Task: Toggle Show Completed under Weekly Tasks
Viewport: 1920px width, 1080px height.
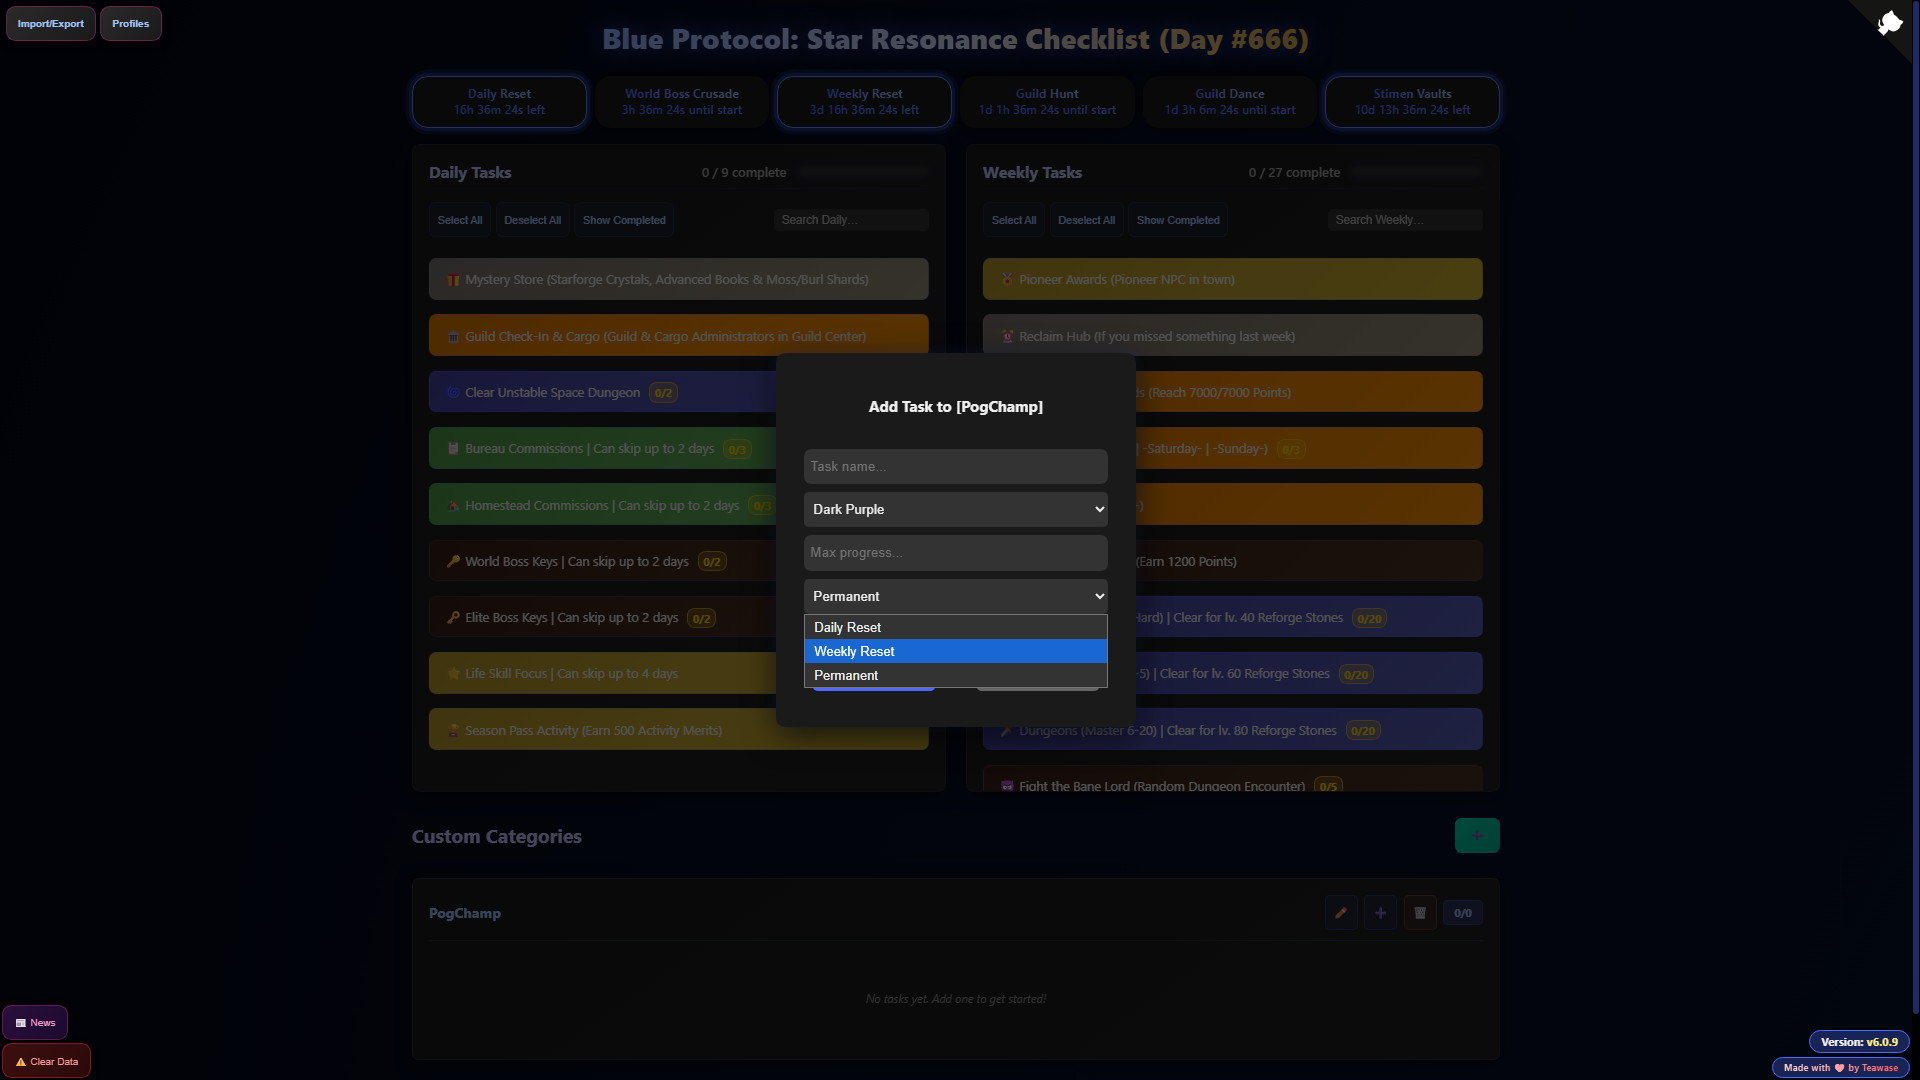Action: (1178, 220)
